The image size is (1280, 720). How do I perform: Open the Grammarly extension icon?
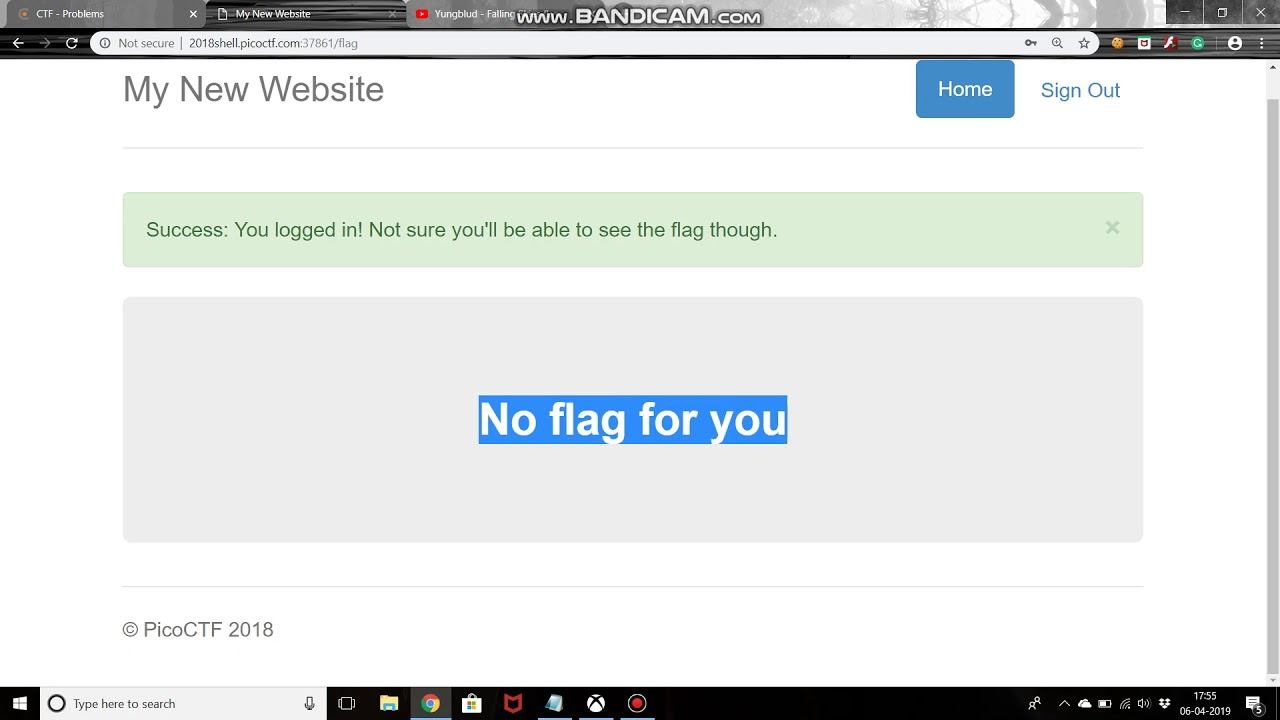click(1198, 43)
